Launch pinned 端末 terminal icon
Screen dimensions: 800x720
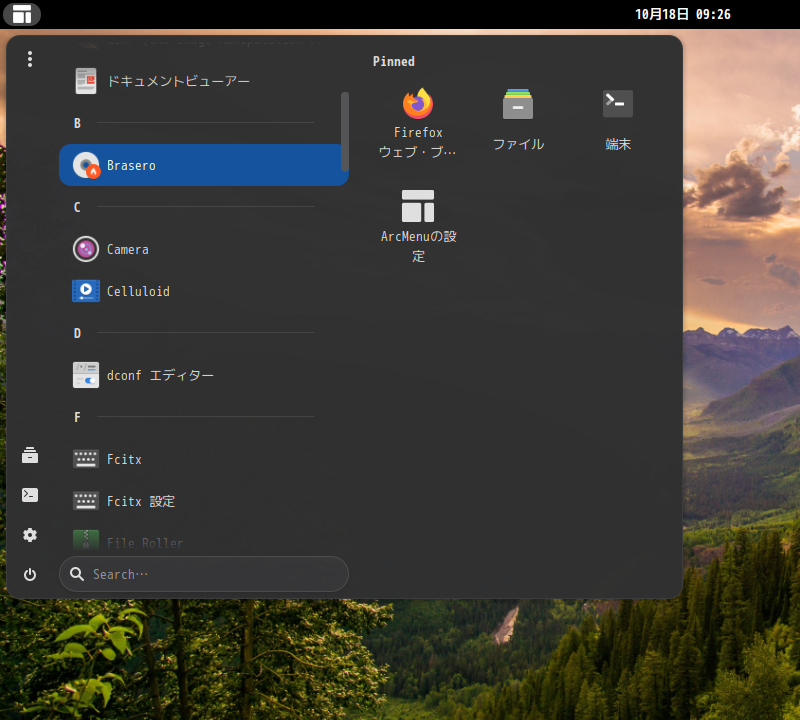pyautogui.click(x=618, y=104)
